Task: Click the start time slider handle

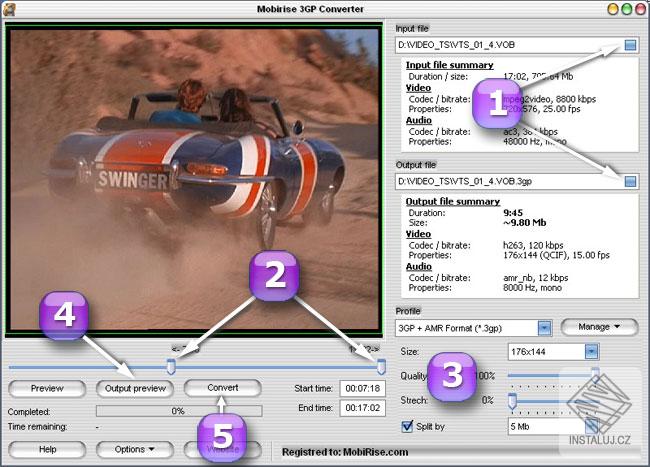Action: 171,367
